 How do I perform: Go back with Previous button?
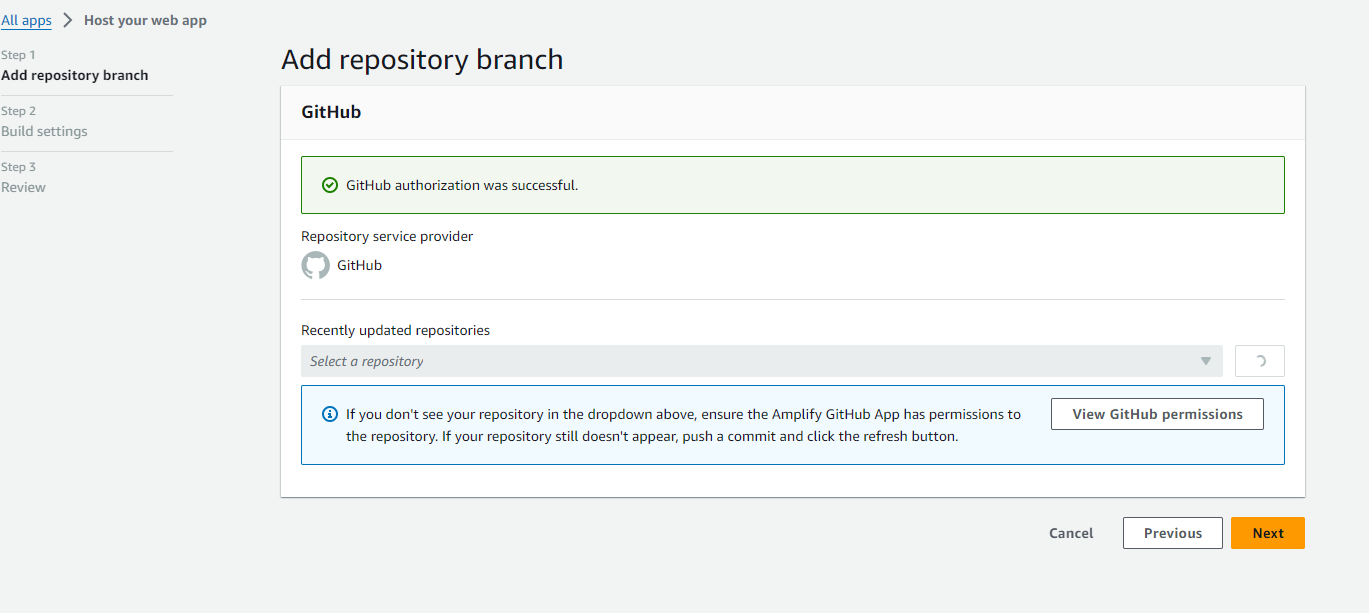(1173, 533)
